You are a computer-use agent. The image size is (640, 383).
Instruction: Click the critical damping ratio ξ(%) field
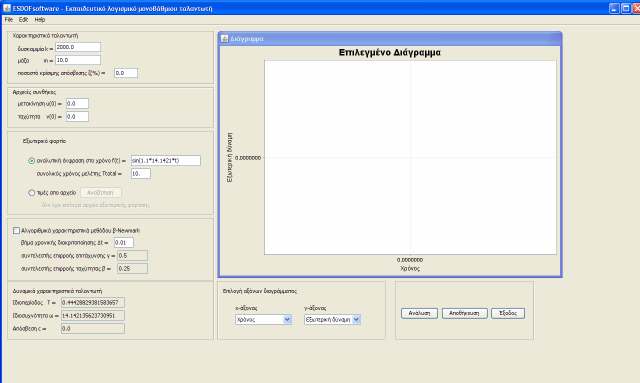(x=126, y=73)
